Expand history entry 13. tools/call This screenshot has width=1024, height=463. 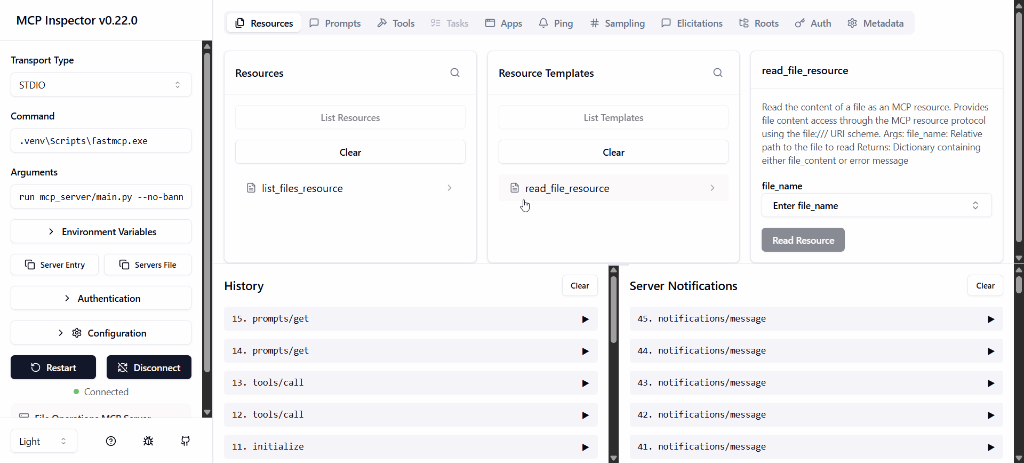pyautogui.click(x=411, y=383)
